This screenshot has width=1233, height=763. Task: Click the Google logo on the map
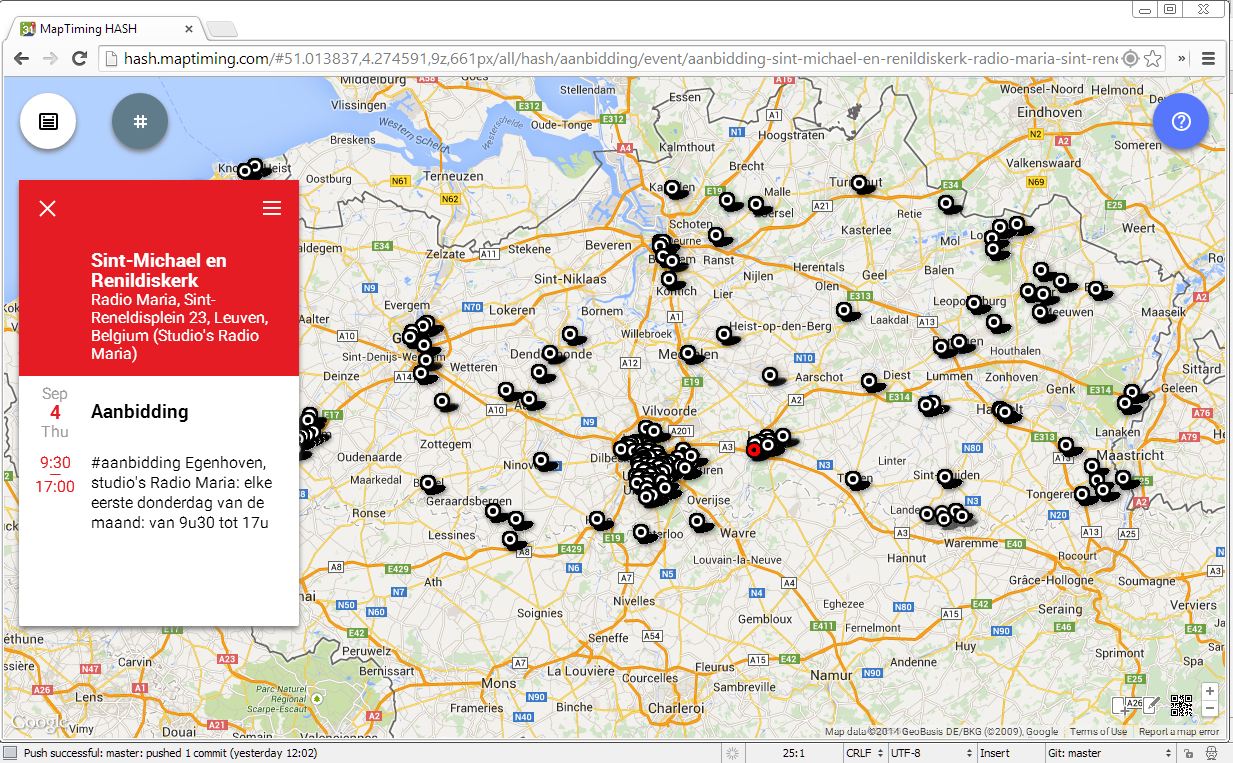38,722
